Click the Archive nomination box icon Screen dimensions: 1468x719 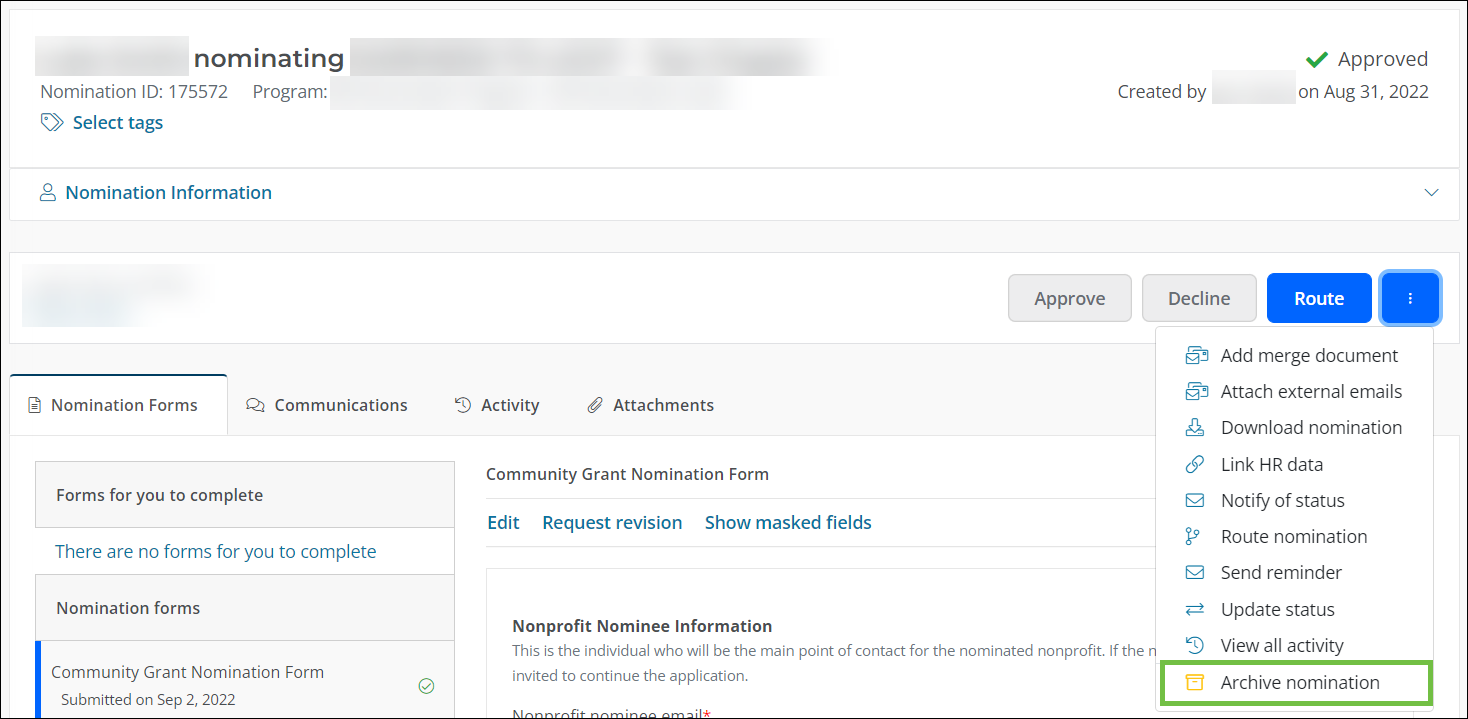pos(1194,682)
